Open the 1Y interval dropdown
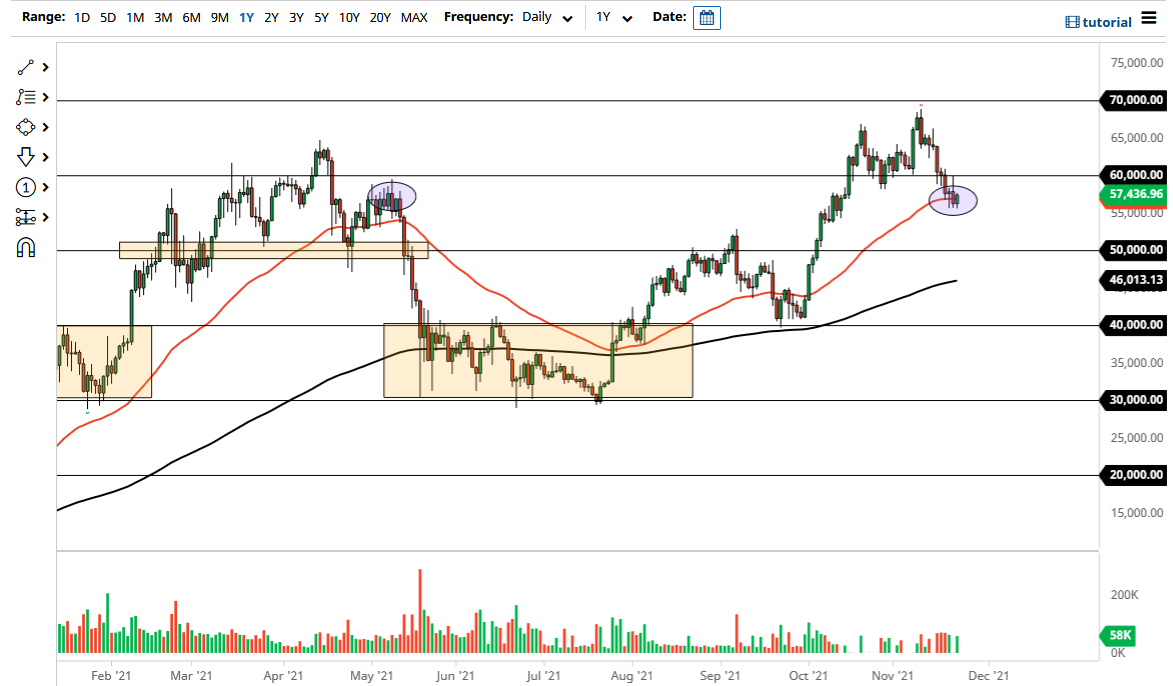1173x686 pixels. click(614, 17)
